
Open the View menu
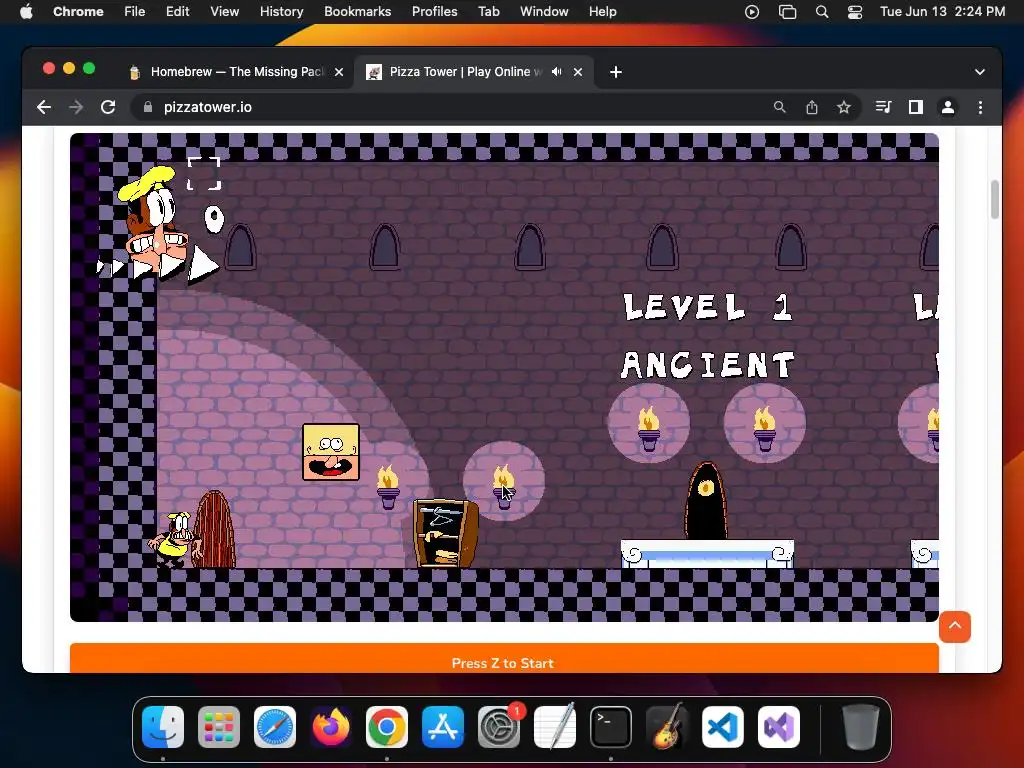[225, 11]
